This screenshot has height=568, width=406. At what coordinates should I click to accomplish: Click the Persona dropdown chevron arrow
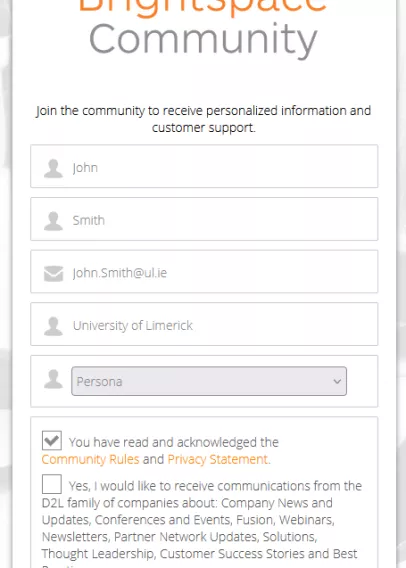pos(337,381)
